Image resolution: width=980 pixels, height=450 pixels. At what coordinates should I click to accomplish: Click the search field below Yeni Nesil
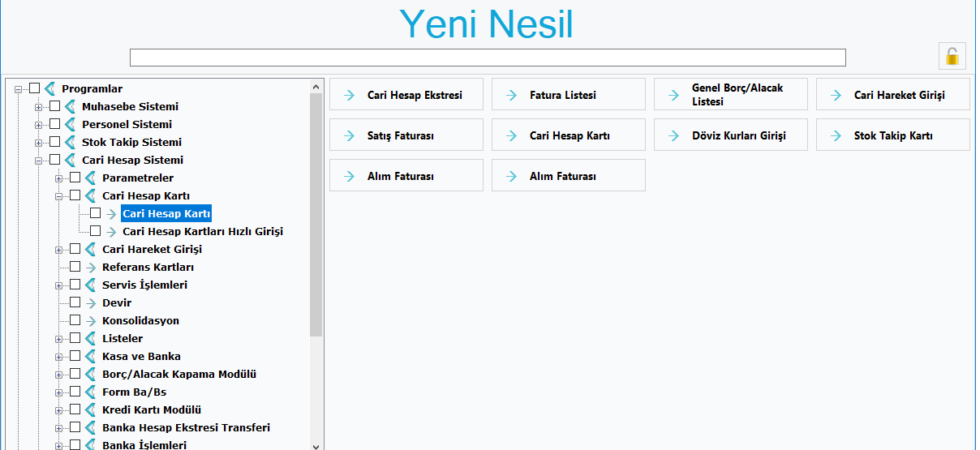[x=487, y=58]
